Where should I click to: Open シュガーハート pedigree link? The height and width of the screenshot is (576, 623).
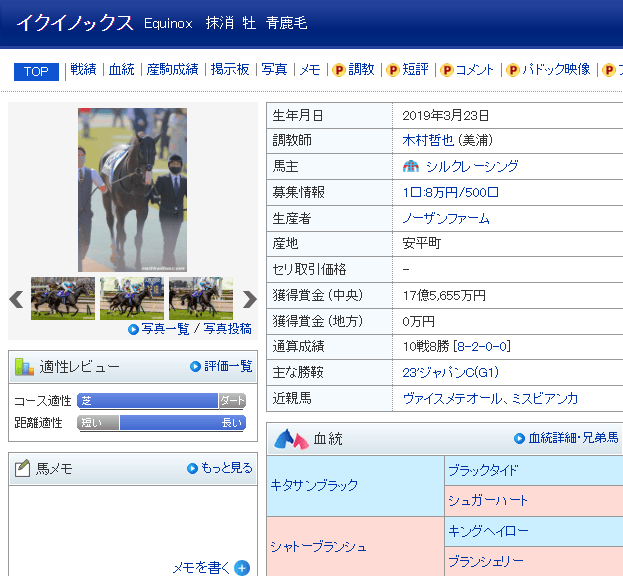coord(488,500)
